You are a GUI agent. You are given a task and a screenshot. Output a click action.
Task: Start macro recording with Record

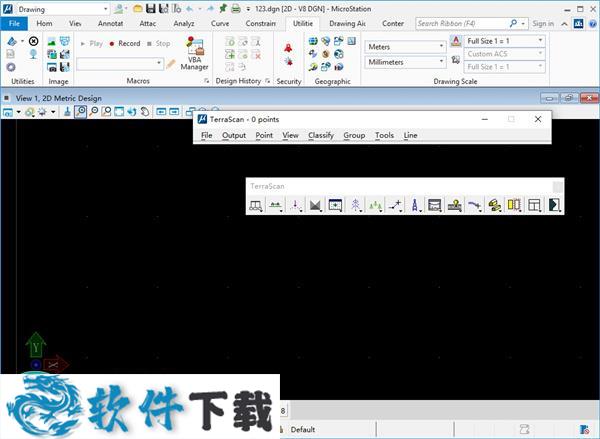click(x=125, y=44)
